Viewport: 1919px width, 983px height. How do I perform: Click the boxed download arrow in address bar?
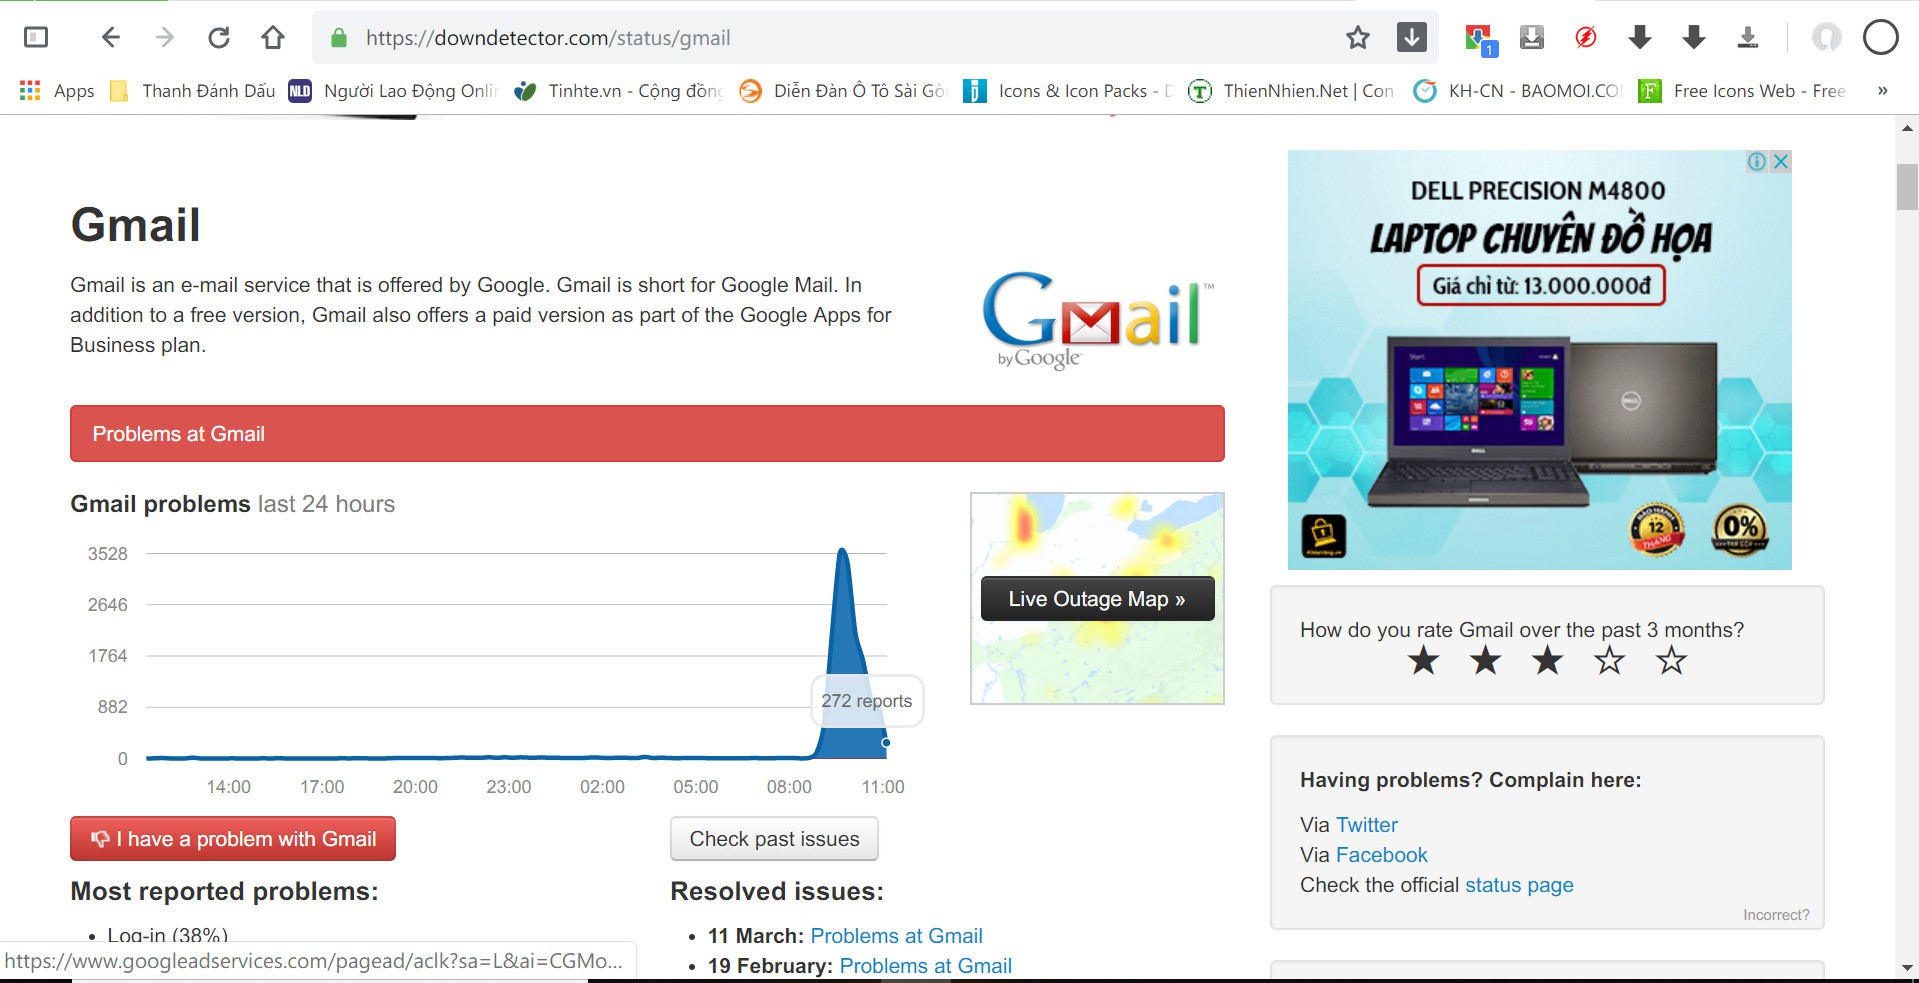click(1411, 38)
